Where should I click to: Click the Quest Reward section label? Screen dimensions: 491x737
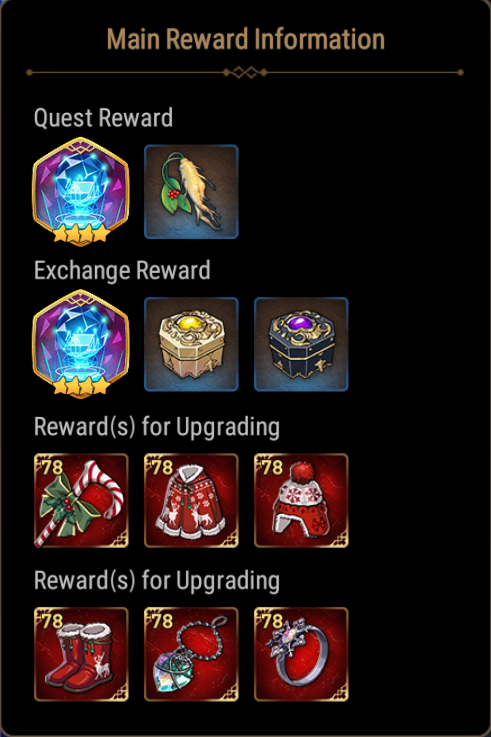[103, 118]
